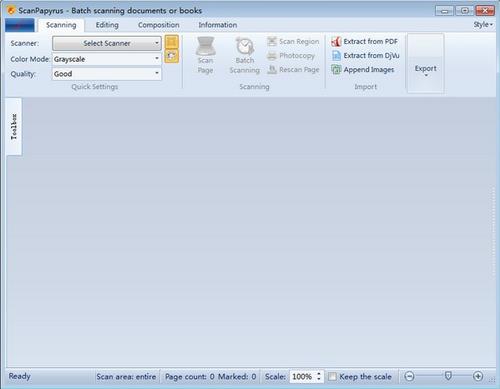Select the Photocopy printer icon

[x=272, y=56]
